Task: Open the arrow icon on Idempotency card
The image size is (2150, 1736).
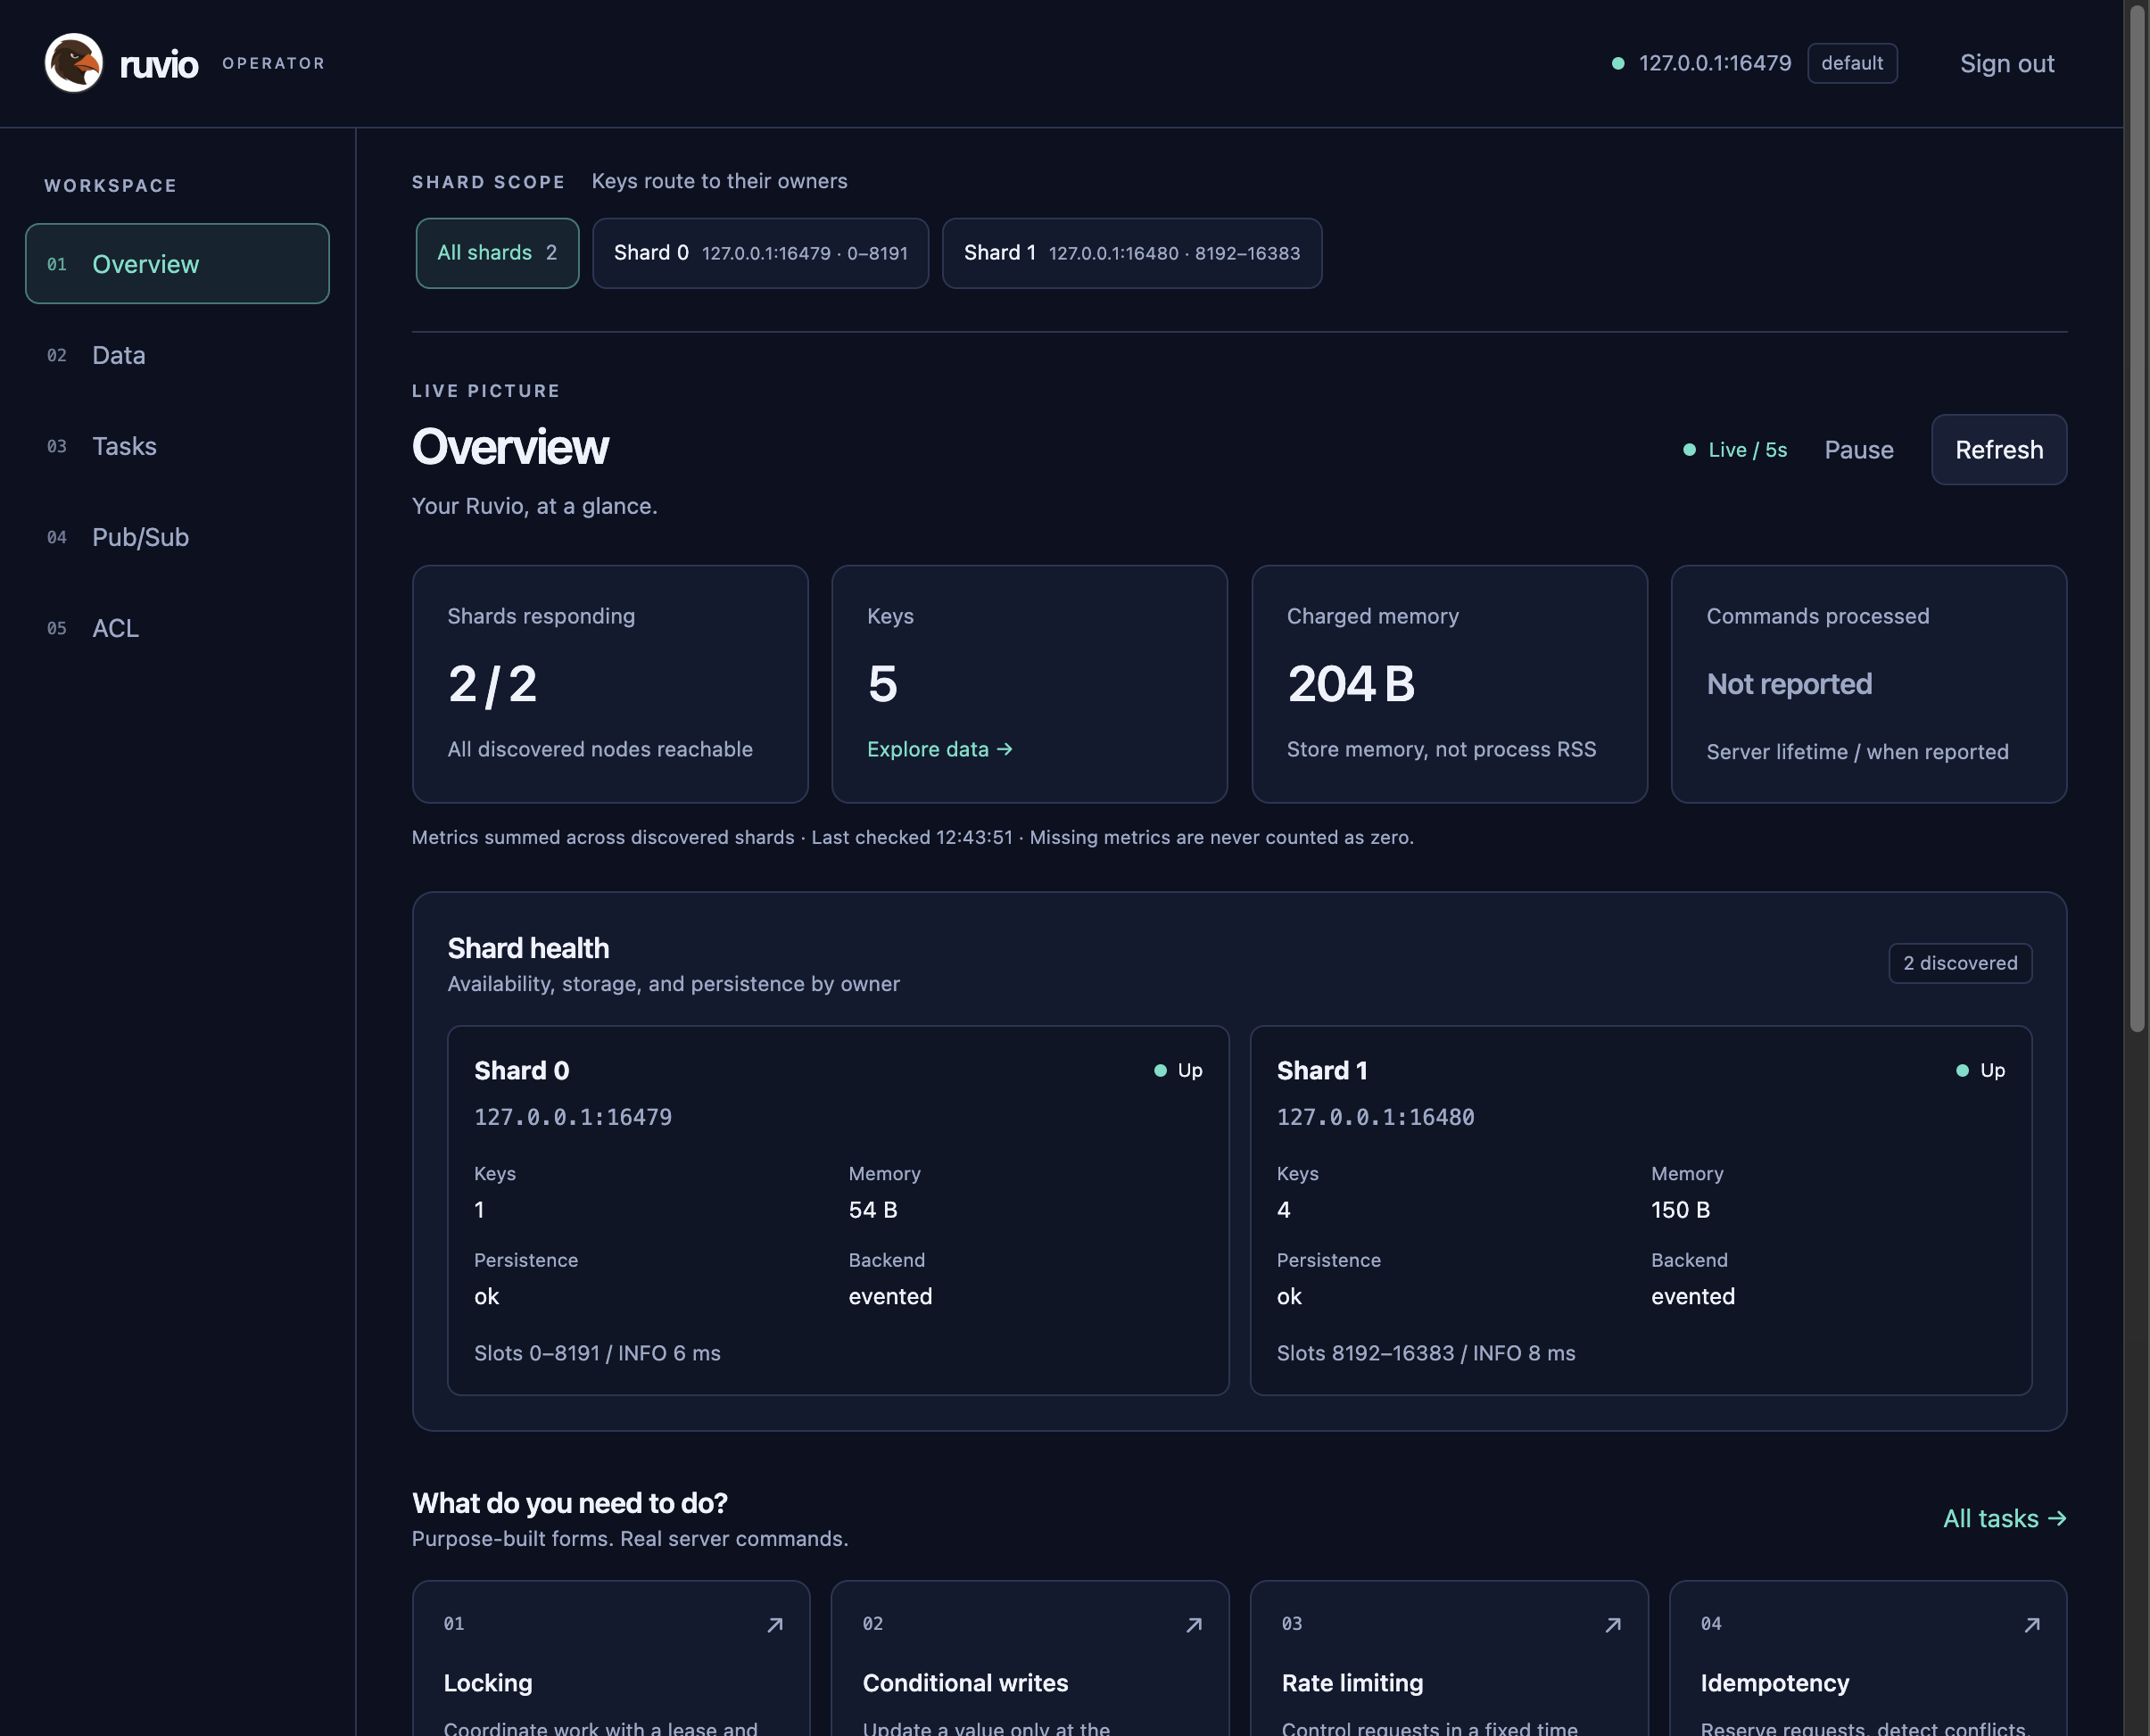Action: [x=2032, y=1625]
